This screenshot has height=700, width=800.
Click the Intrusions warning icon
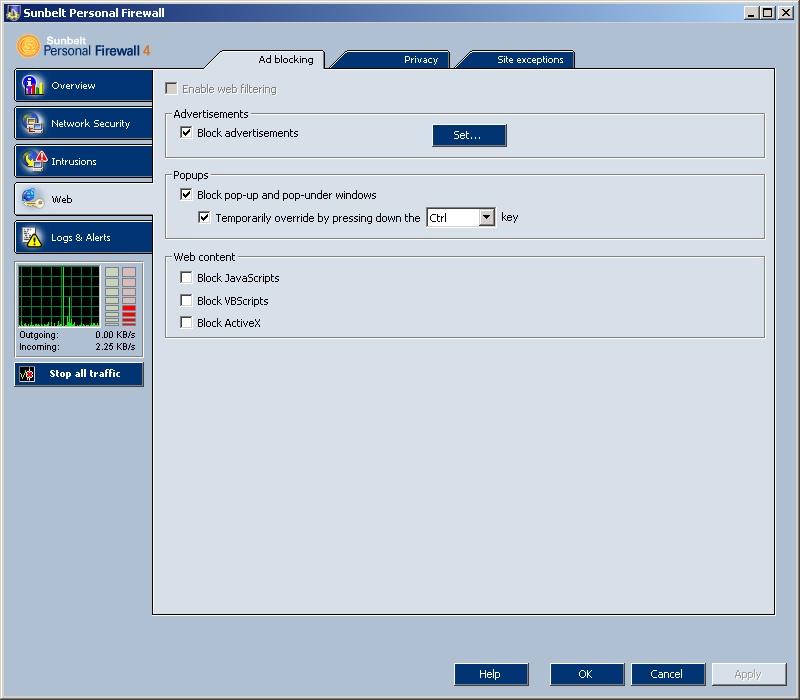click(33, 161)
